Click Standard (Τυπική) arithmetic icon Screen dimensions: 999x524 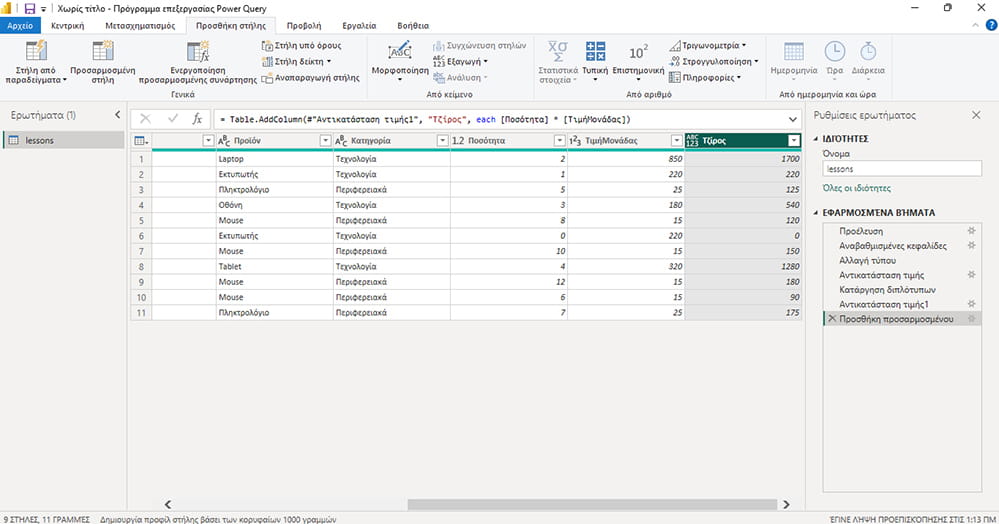pos(595,51)
